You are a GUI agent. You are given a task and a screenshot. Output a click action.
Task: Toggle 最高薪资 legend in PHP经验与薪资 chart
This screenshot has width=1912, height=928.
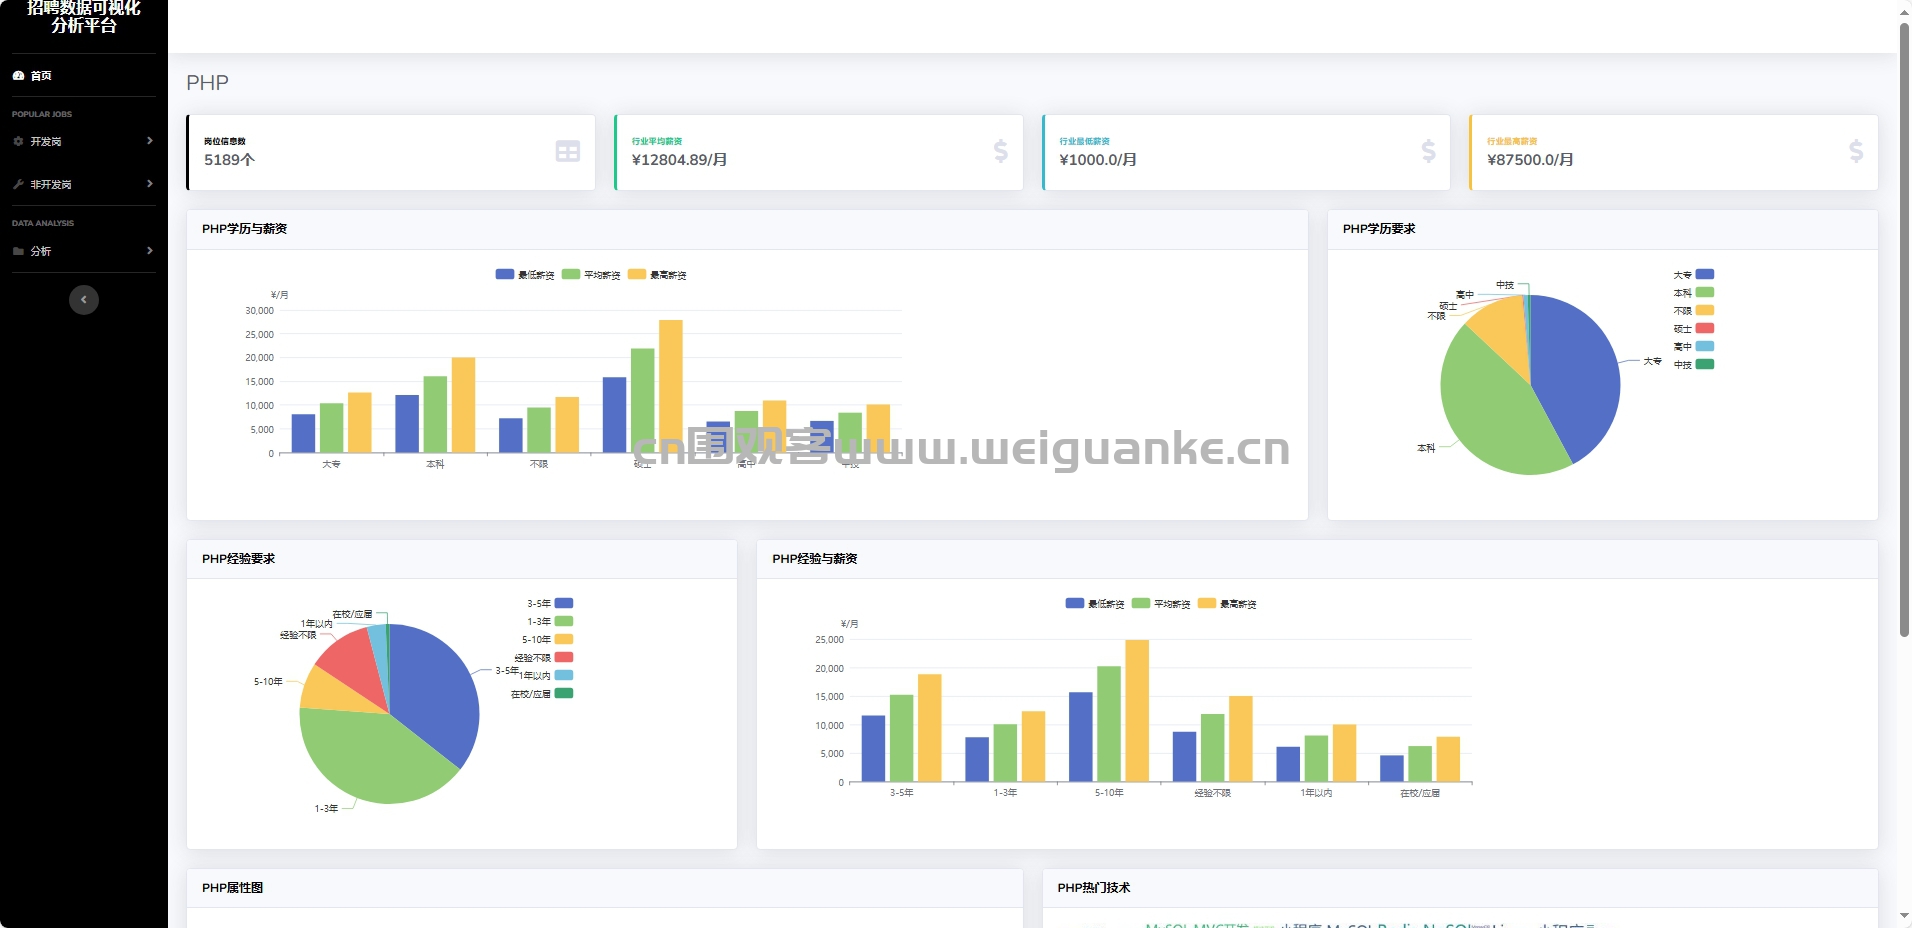click(1227, 603)
